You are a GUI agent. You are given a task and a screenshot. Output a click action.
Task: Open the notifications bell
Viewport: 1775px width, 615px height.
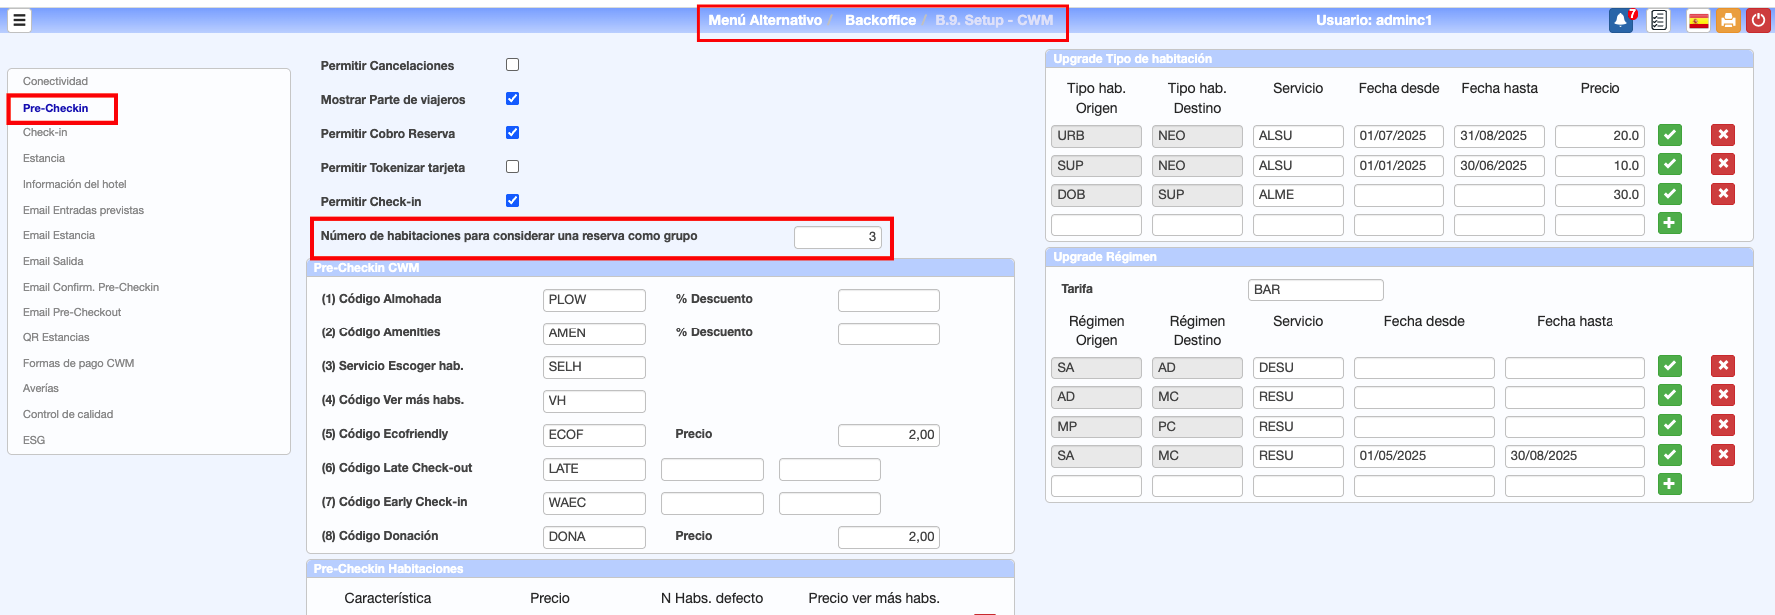point(1620,20)
